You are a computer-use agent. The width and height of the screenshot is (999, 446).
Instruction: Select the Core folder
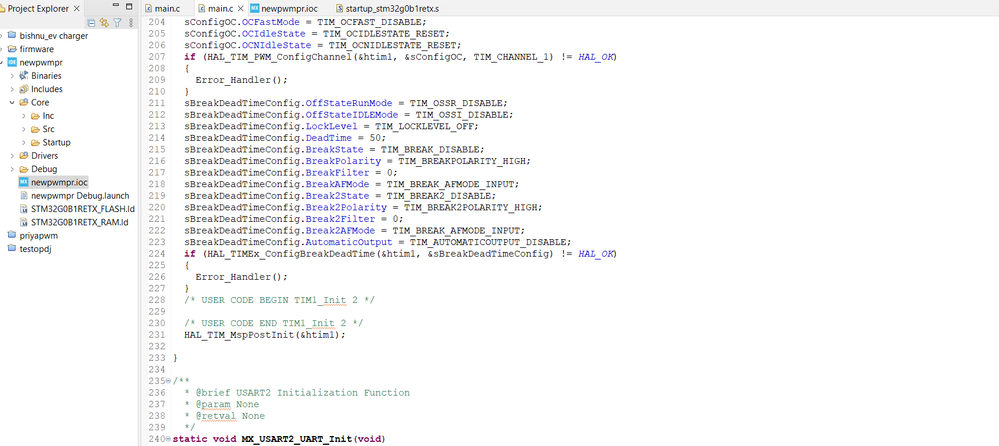(x=40, y=103)
